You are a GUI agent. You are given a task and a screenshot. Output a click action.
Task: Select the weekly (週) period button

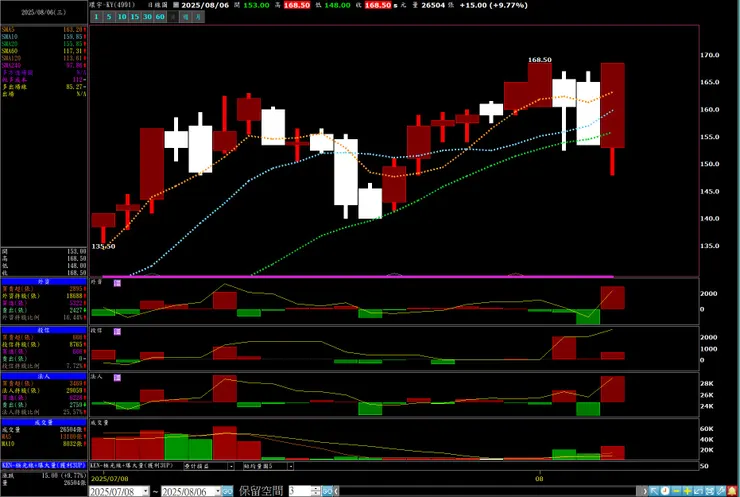click(185, 17)
